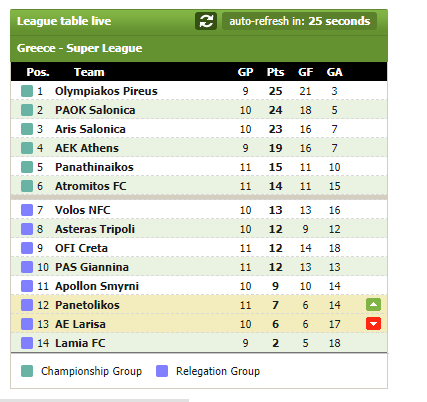Select Asteras Tripoli team name
Screen dimensions: 427x402
[x=95, y=229]
